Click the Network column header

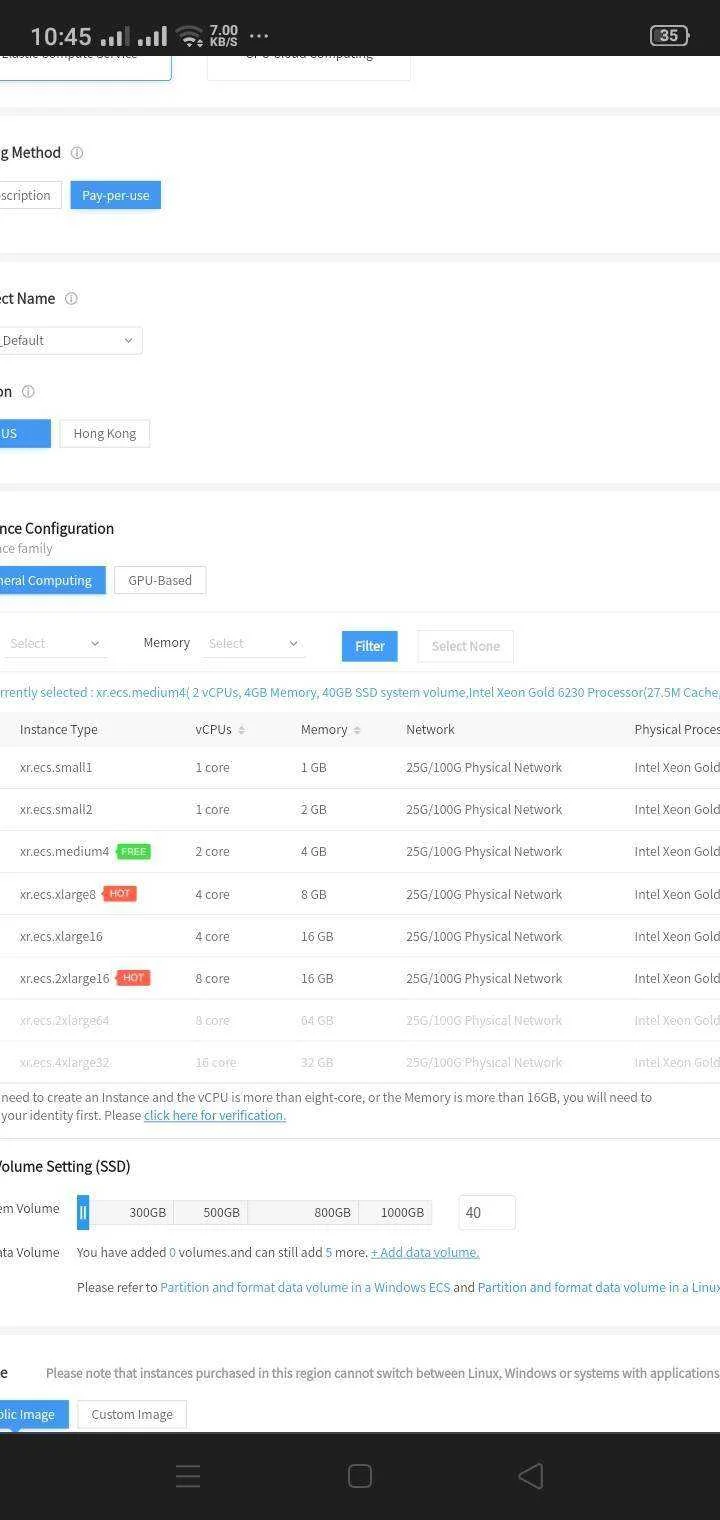(x=430, y=729)
